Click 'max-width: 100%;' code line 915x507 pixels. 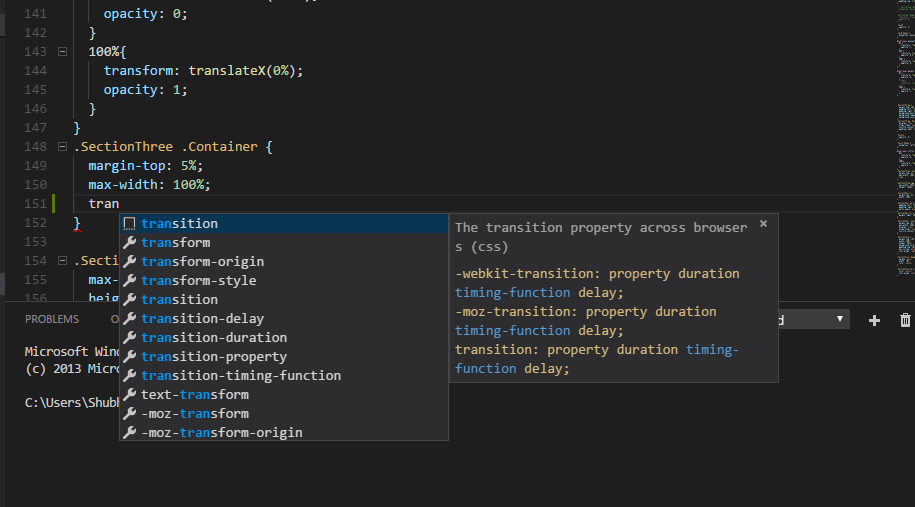coord(149,184)
